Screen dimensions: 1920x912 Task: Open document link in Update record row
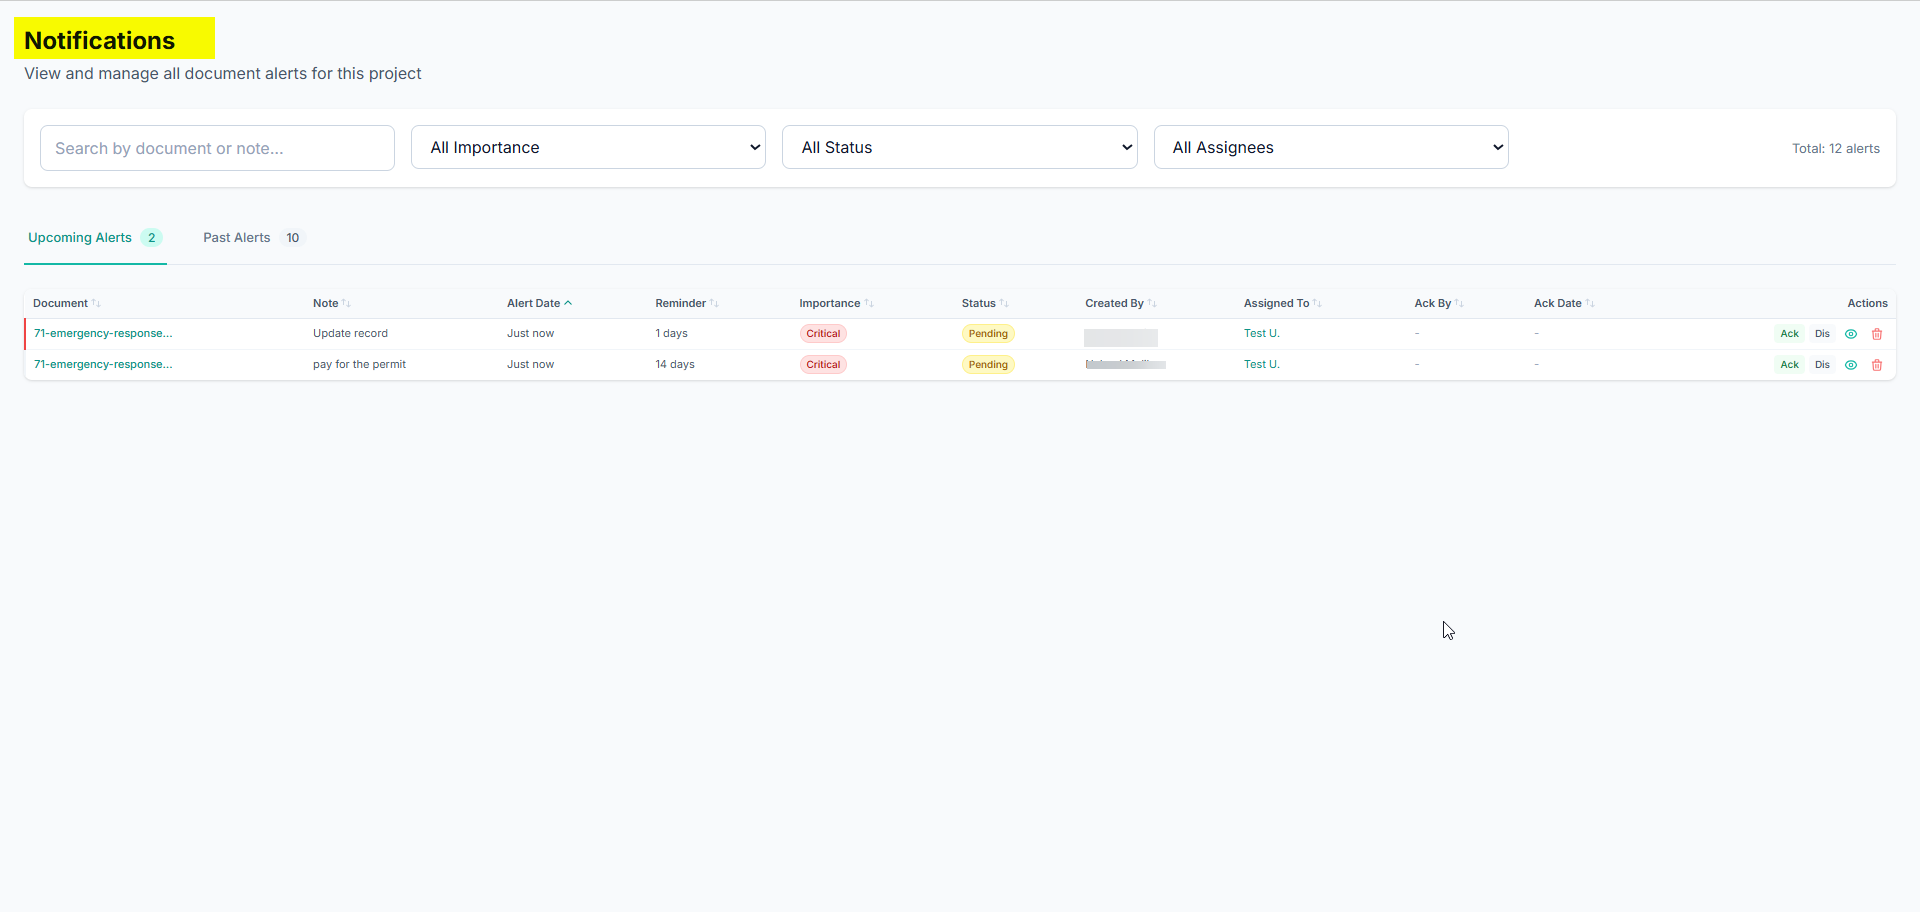[x=103, y=334]
